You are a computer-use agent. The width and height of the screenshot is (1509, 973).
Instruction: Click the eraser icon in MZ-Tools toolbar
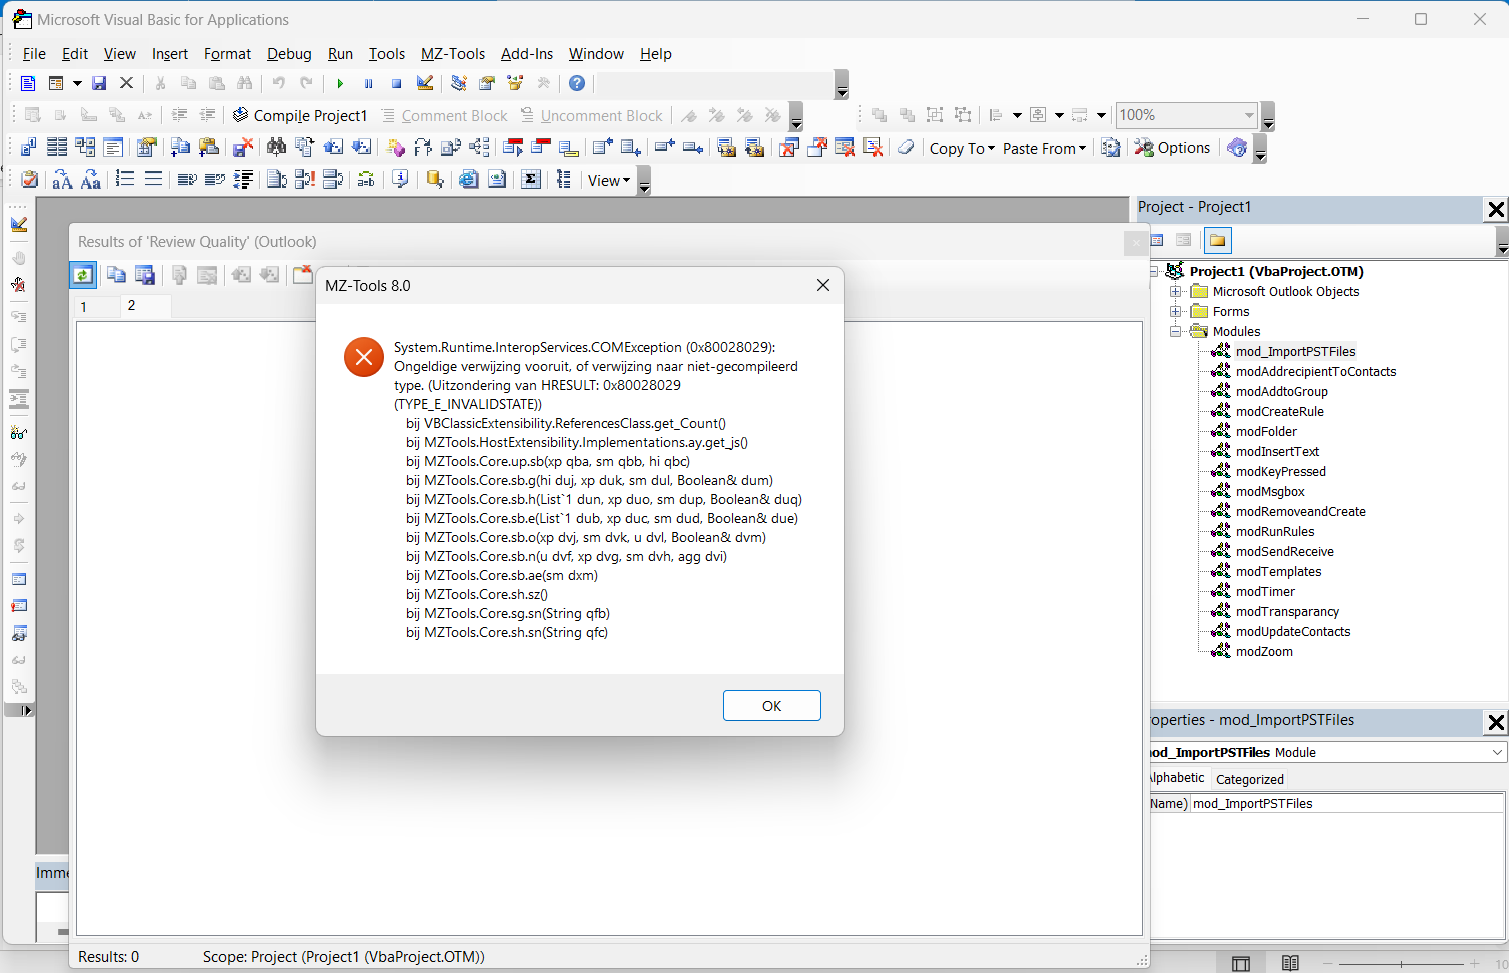[x=906, y=148]
